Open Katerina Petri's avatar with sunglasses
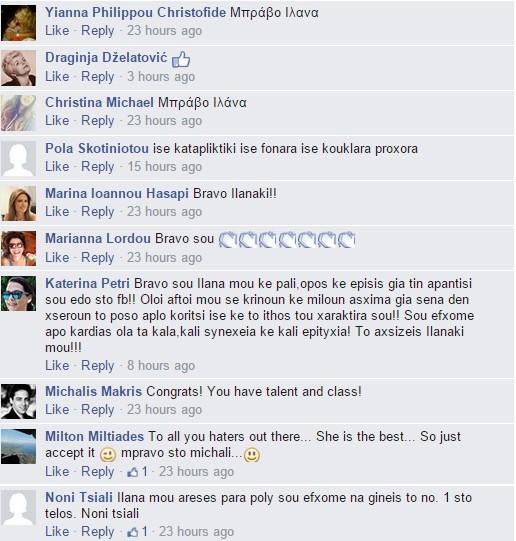 pos(19,294)
